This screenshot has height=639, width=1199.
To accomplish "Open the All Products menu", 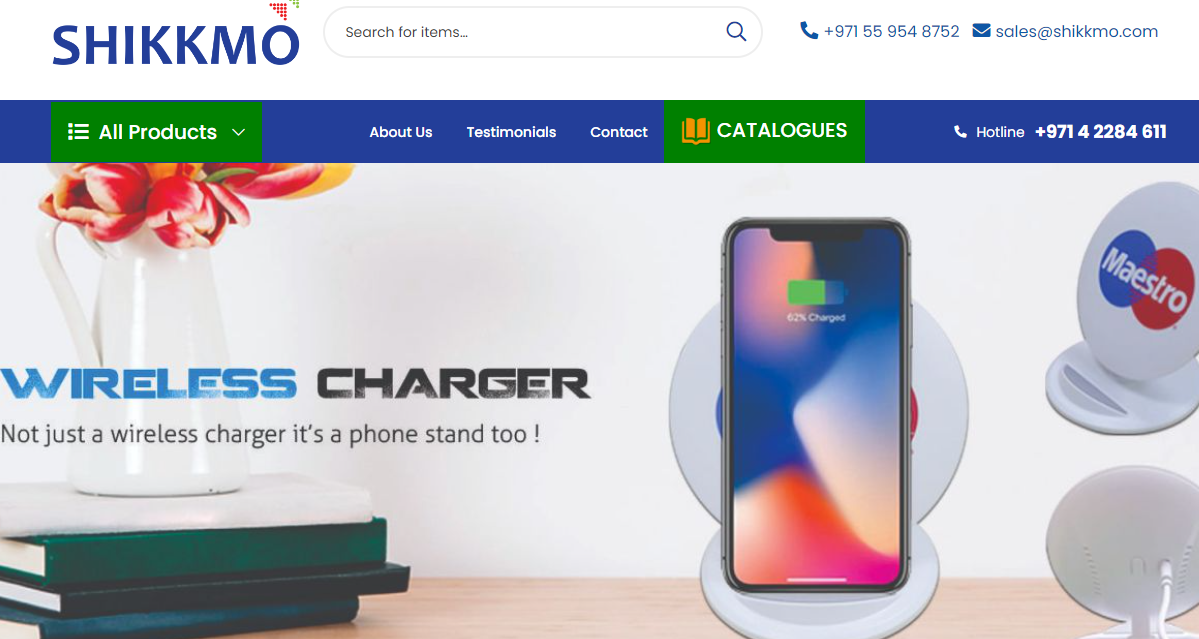I will 157,131.
